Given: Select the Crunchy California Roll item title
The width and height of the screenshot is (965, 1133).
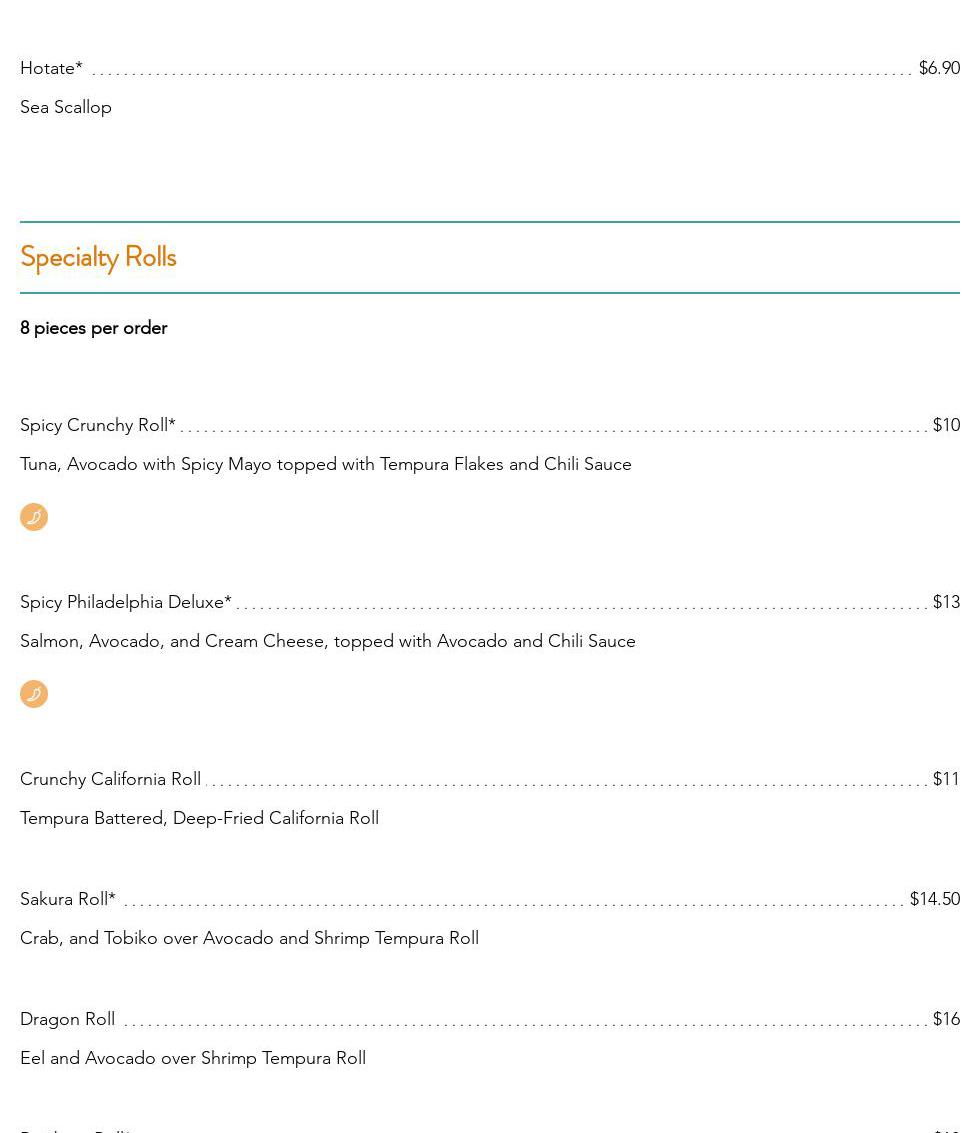Looking at the screenshot, I should click(x=110, y=779).
